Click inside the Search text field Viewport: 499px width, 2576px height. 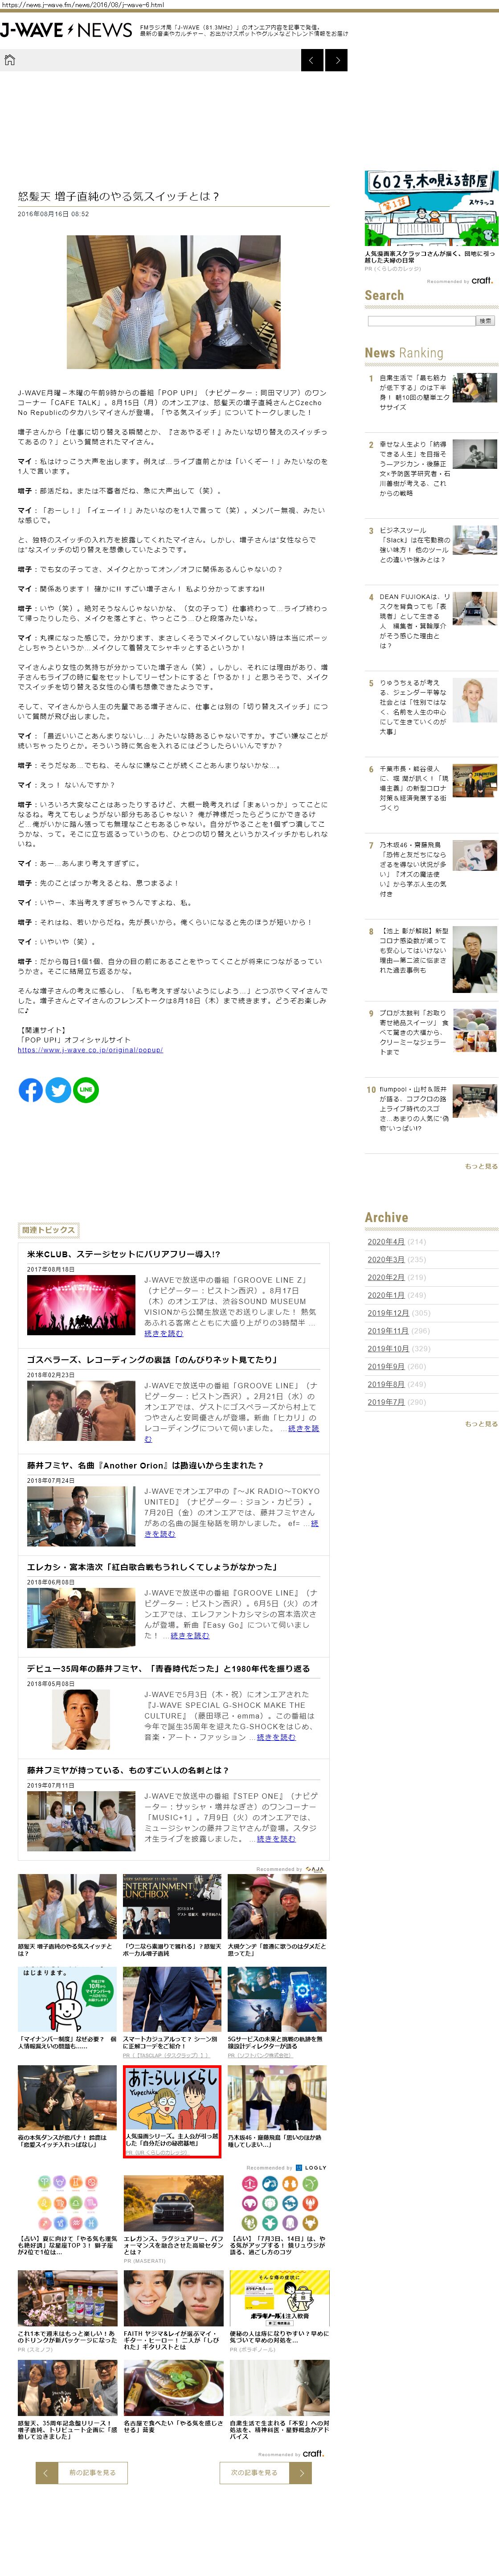coord(420,321)
